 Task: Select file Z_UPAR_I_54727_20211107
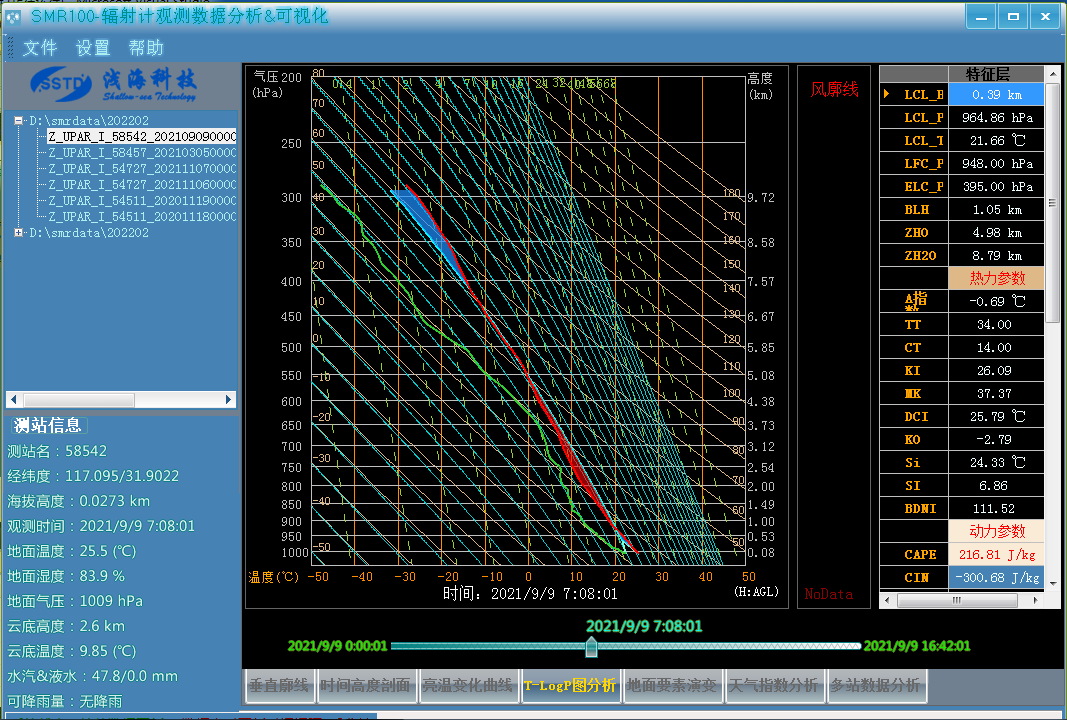[142, 168]
